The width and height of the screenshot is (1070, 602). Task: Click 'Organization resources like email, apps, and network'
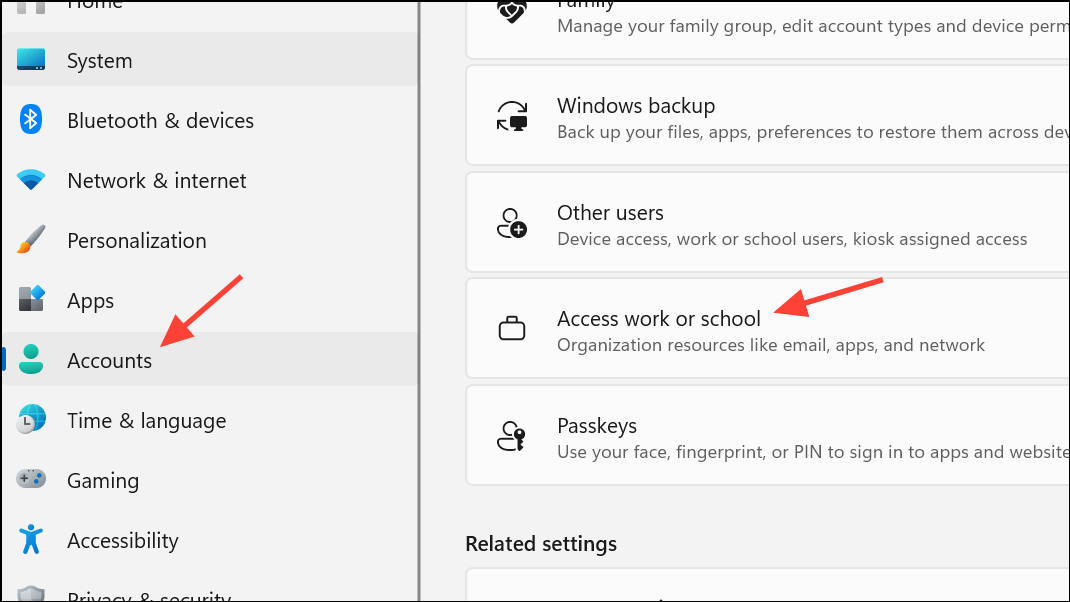tap(770, 345)
